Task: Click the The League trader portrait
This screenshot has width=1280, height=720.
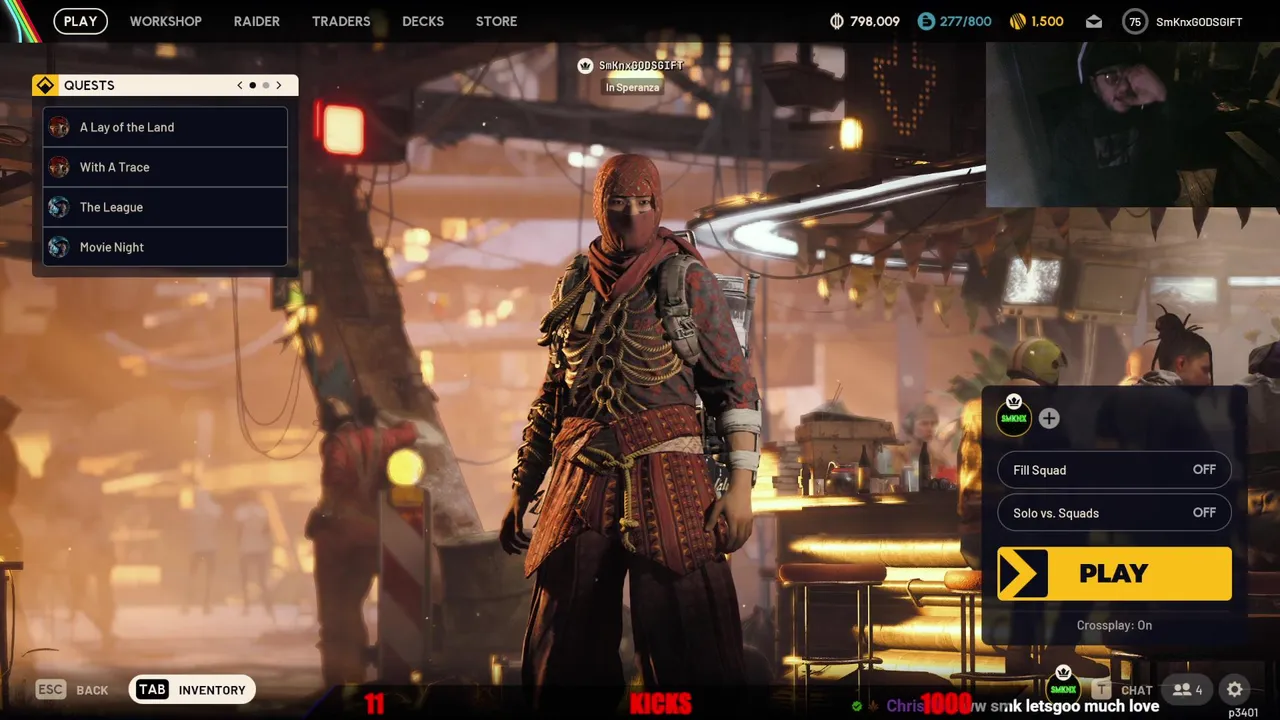Action: (x=59, y=207)
